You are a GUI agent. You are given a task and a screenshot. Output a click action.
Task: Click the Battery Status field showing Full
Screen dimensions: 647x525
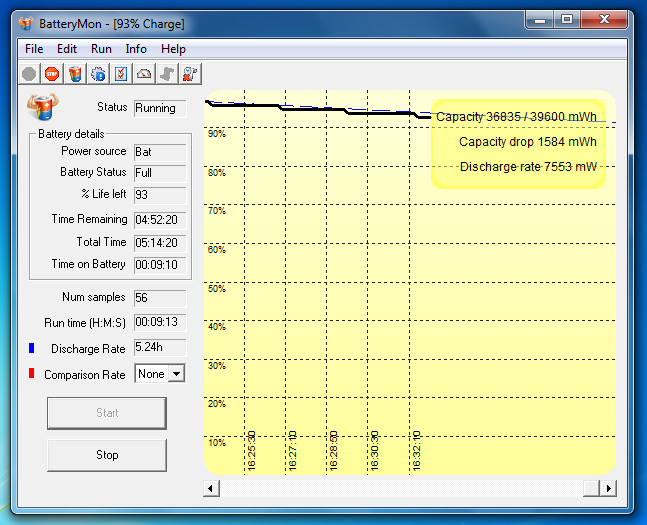[x=160, y=173]
